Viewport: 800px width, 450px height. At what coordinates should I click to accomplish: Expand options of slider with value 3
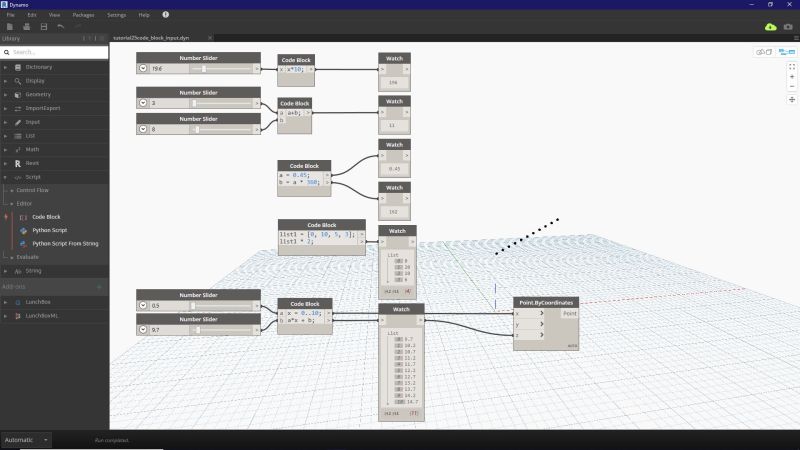[x=143, y=103]
